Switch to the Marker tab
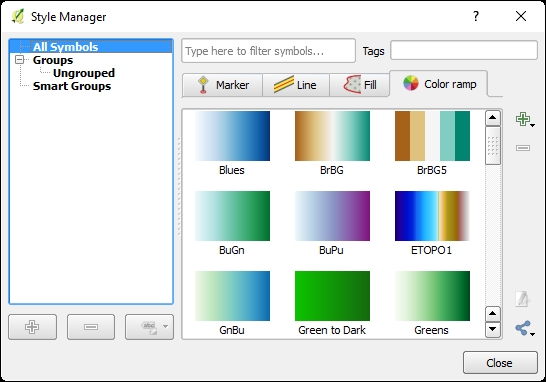This screenshot has width=546, height=382. pos(222,85)
